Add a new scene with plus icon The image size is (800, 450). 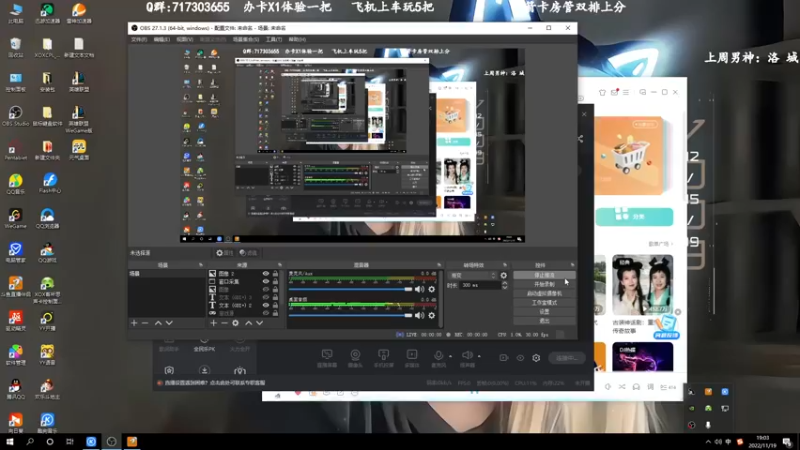(134, 323)
